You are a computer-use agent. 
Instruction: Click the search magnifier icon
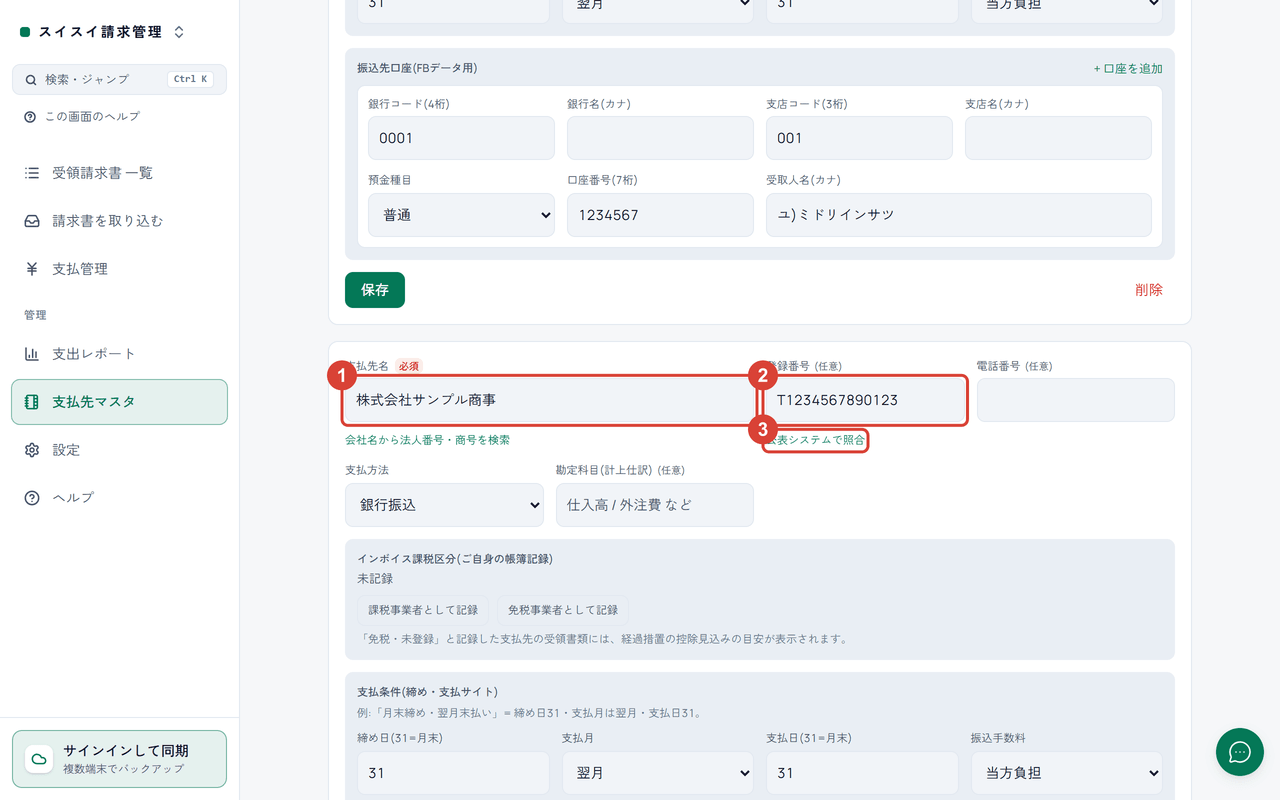(31, 80)
